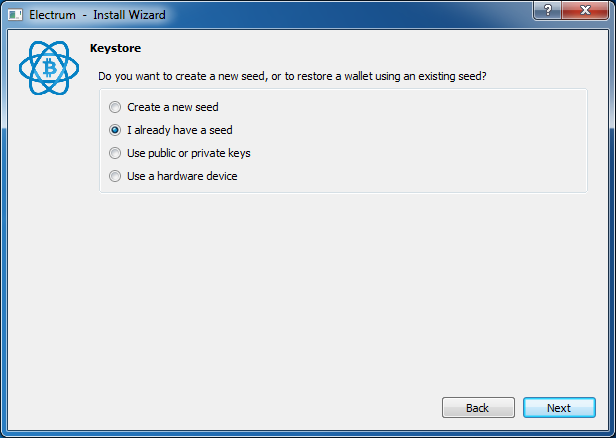Open help with the question mark button
Image resolution: width=616 pixels, height=438 pixels.
[x=548, y=10]
